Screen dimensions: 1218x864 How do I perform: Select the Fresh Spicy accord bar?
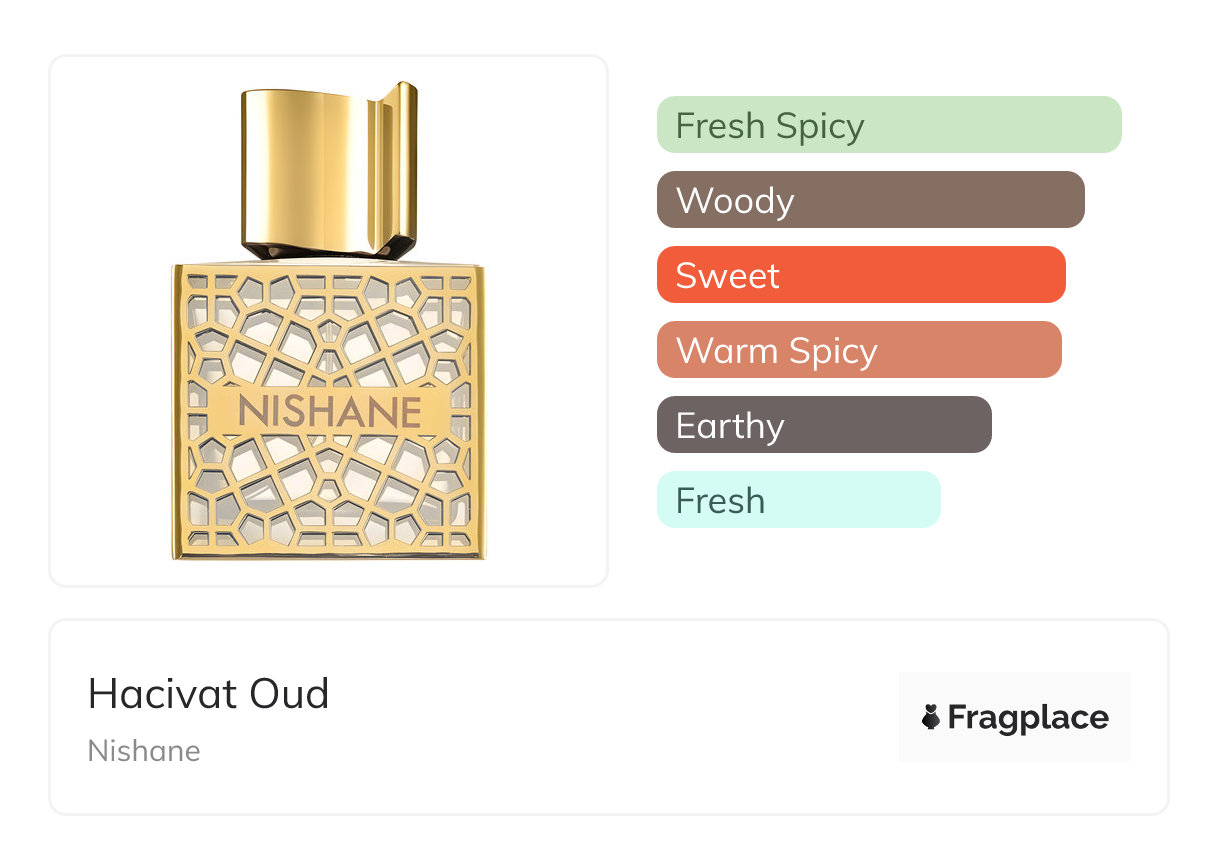[x=888, y=125]
